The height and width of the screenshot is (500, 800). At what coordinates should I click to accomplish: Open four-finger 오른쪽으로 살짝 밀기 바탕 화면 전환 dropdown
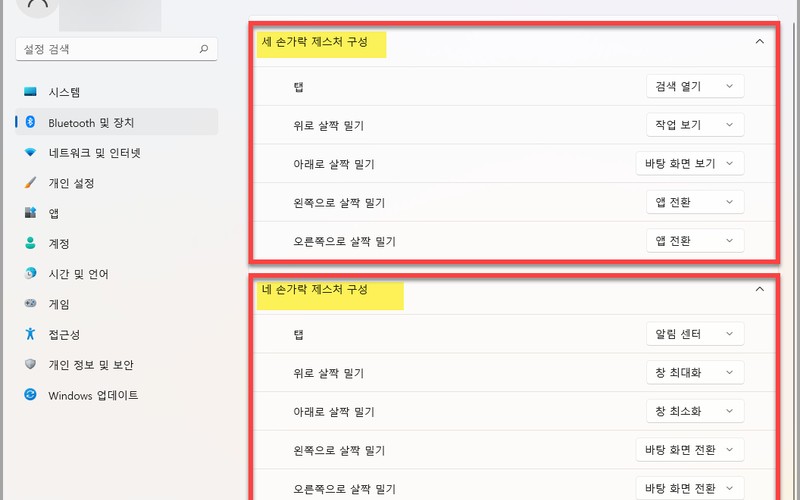[x=690, y=488]
